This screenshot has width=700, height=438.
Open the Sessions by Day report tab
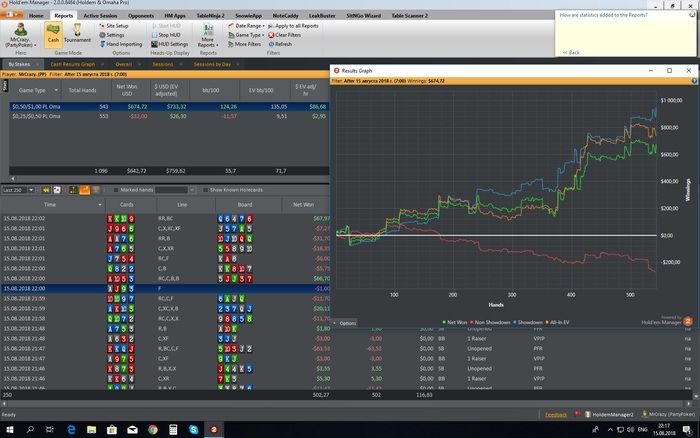pyautogui.click(x=212, y=64)
